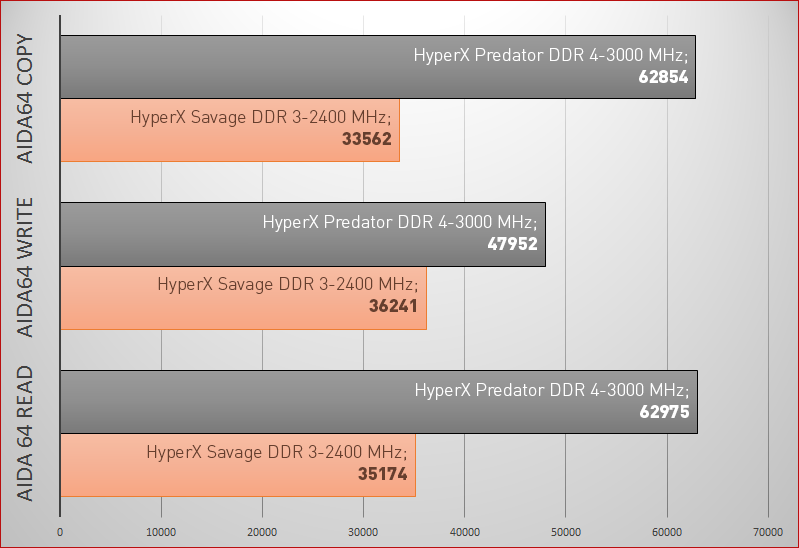Viewport: 799px width, 548px height.
Task: Click the 36241 data value
Action: (393, 306)
